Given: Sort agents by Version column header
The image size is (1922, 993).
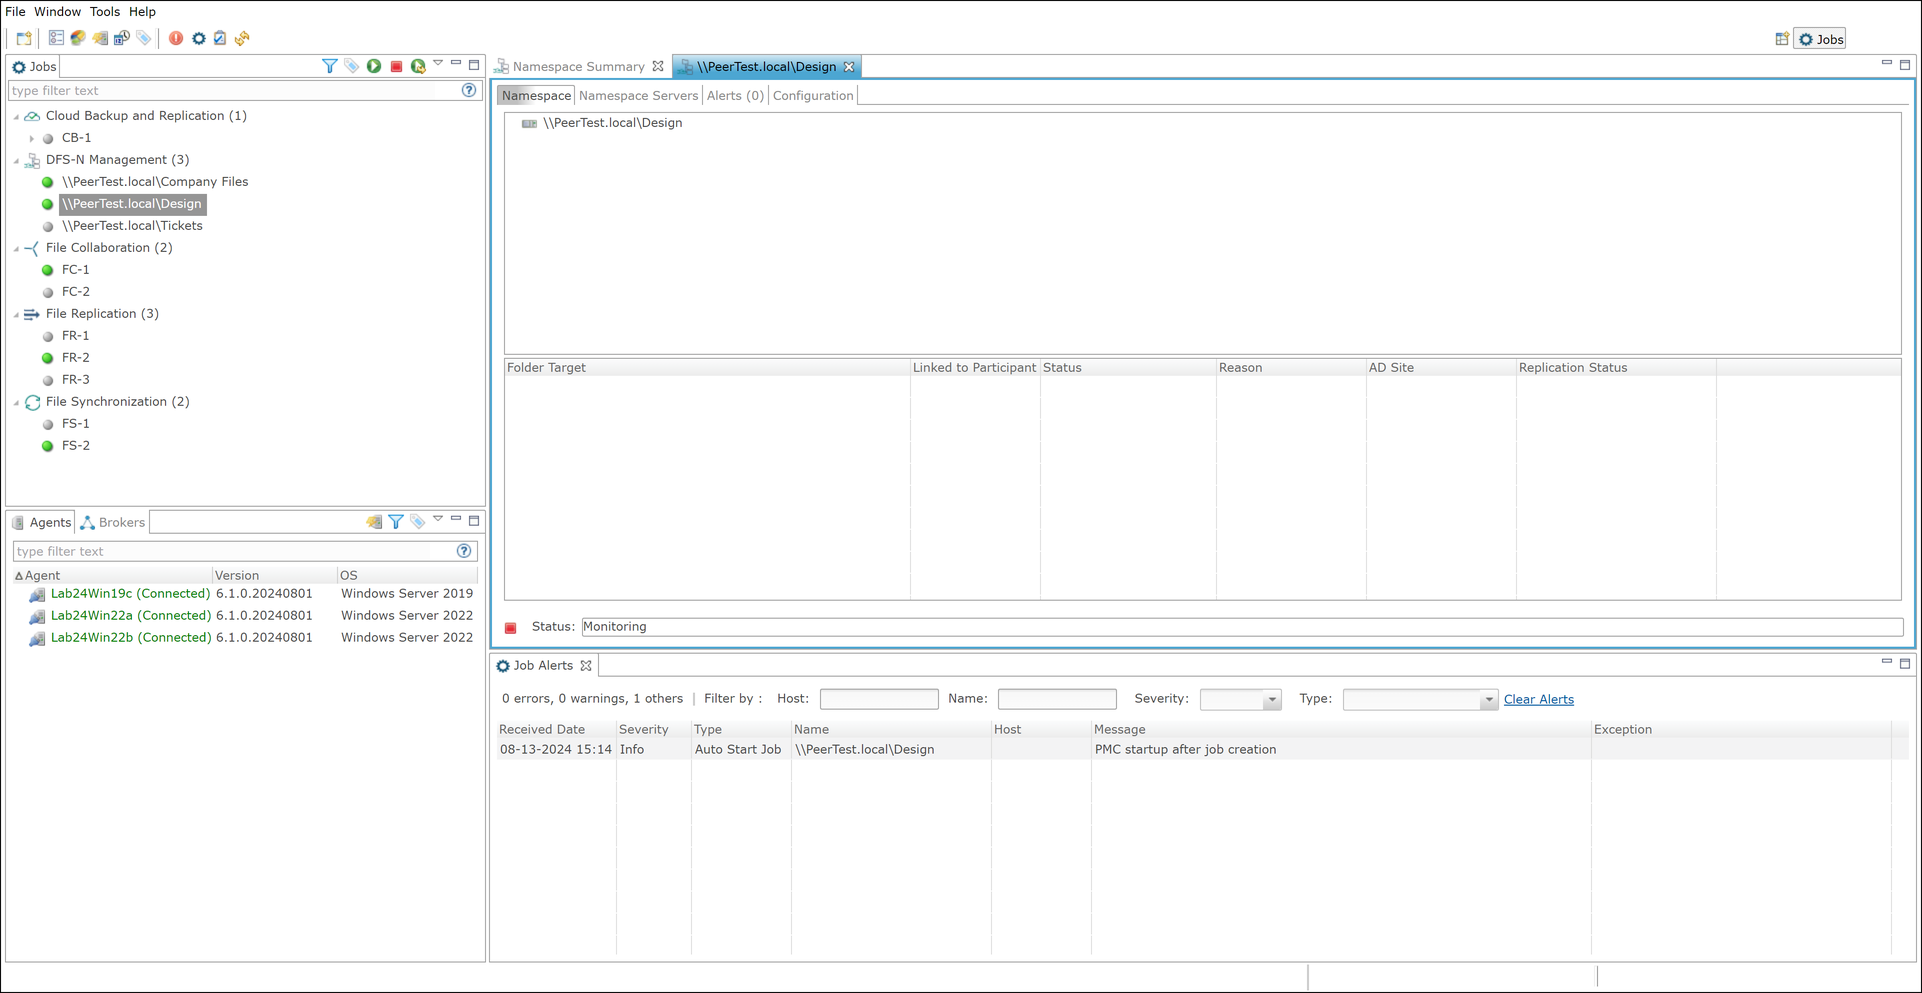Looking at the screenshot, I should click(x=274, y=575).
